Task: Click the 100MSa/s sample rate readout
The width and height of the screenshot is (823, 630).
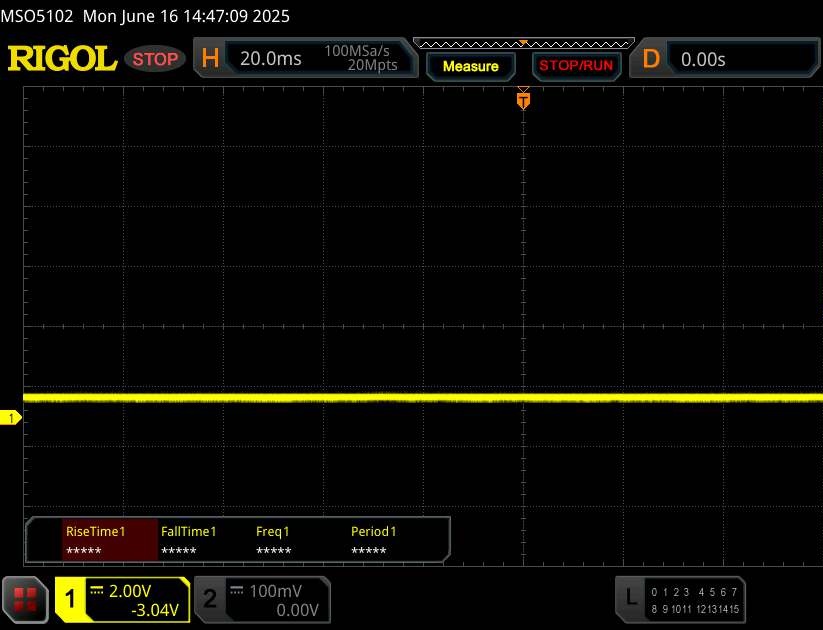Action: click(x=360, y=51)
